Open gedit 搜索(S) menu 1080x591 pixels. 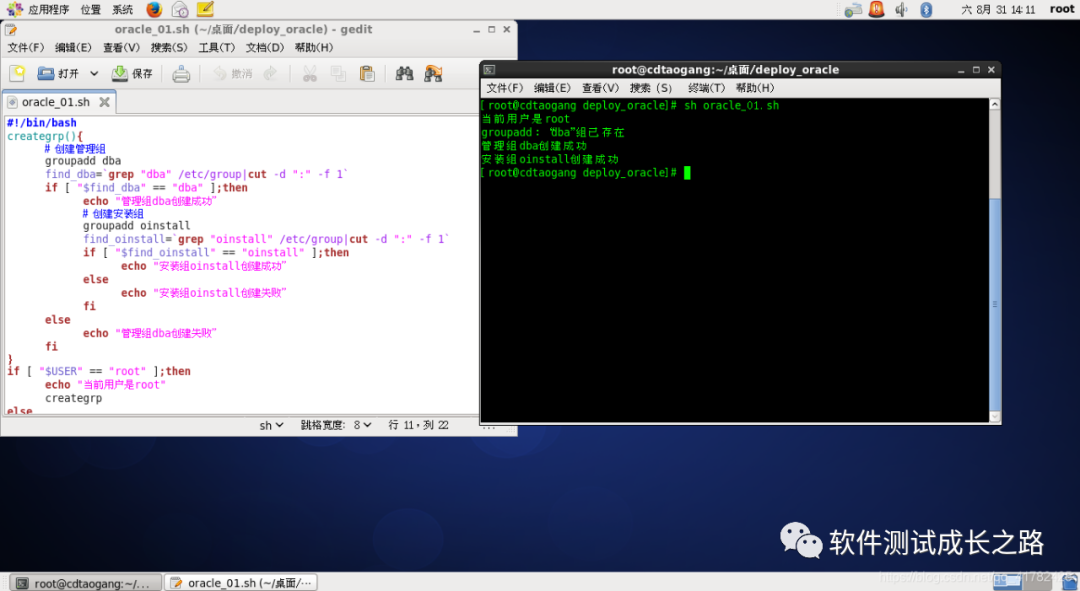click(169, 48)
